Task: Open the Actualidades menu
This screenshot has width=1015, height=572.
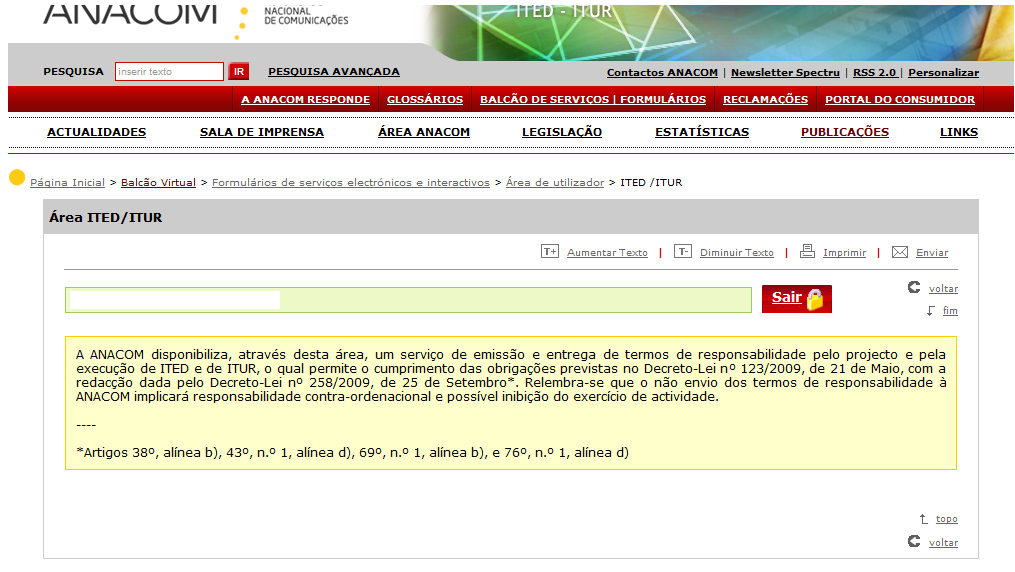Action: (x=96, y=132)
